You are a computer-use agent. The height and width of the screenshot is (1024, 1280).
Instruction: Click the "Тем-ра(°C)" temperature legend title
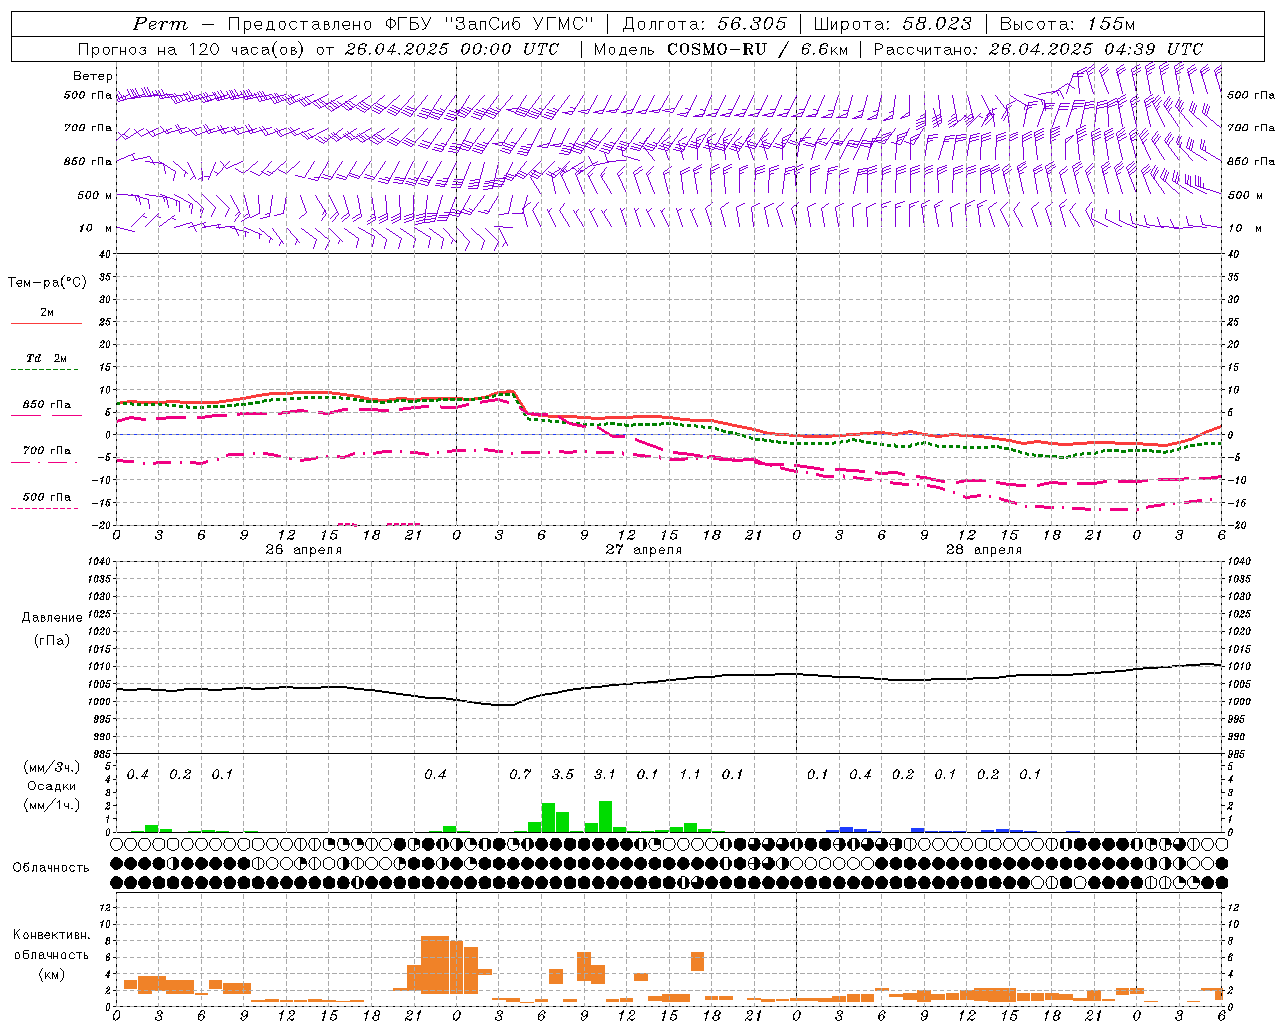[x=47, y=283]
